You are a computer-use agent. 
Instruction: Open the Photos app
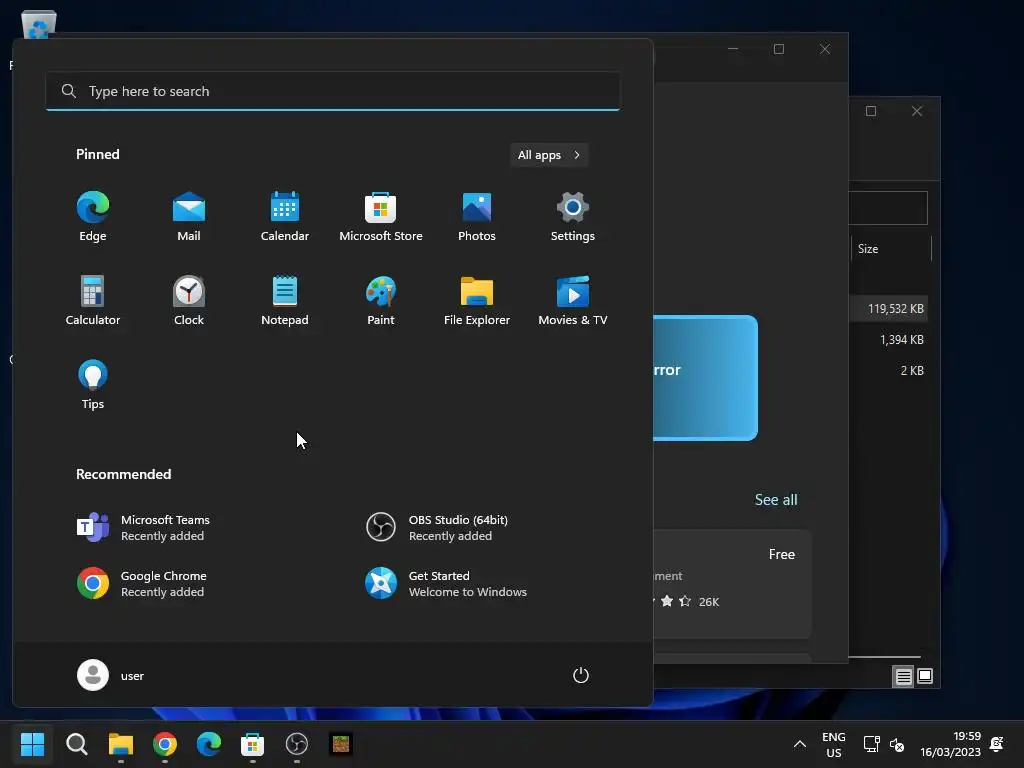coord(477,217)
